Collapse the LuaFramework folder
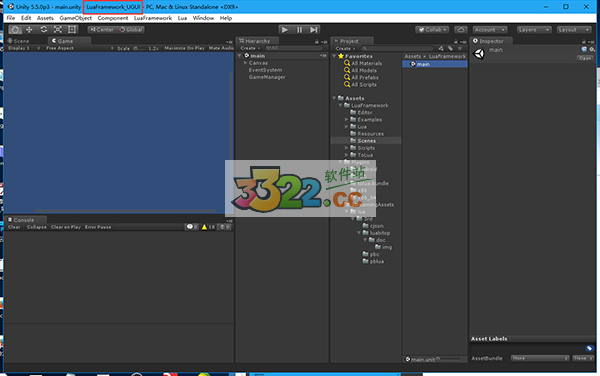The image size is (600, 376). pyautogui.click(x=341, y=105)
